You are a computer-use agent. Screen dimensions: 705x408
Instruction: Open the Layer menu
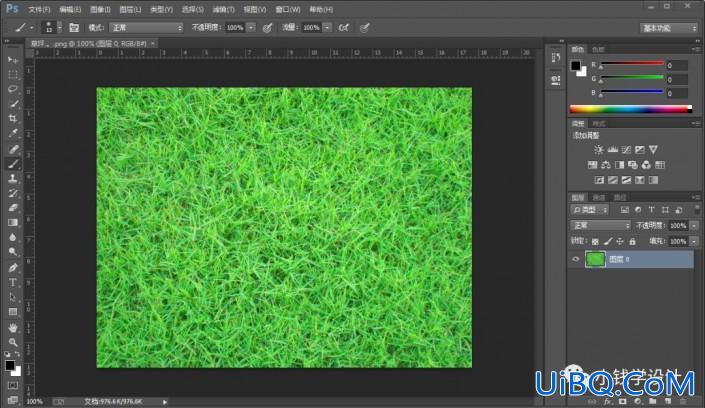point(130,9)
